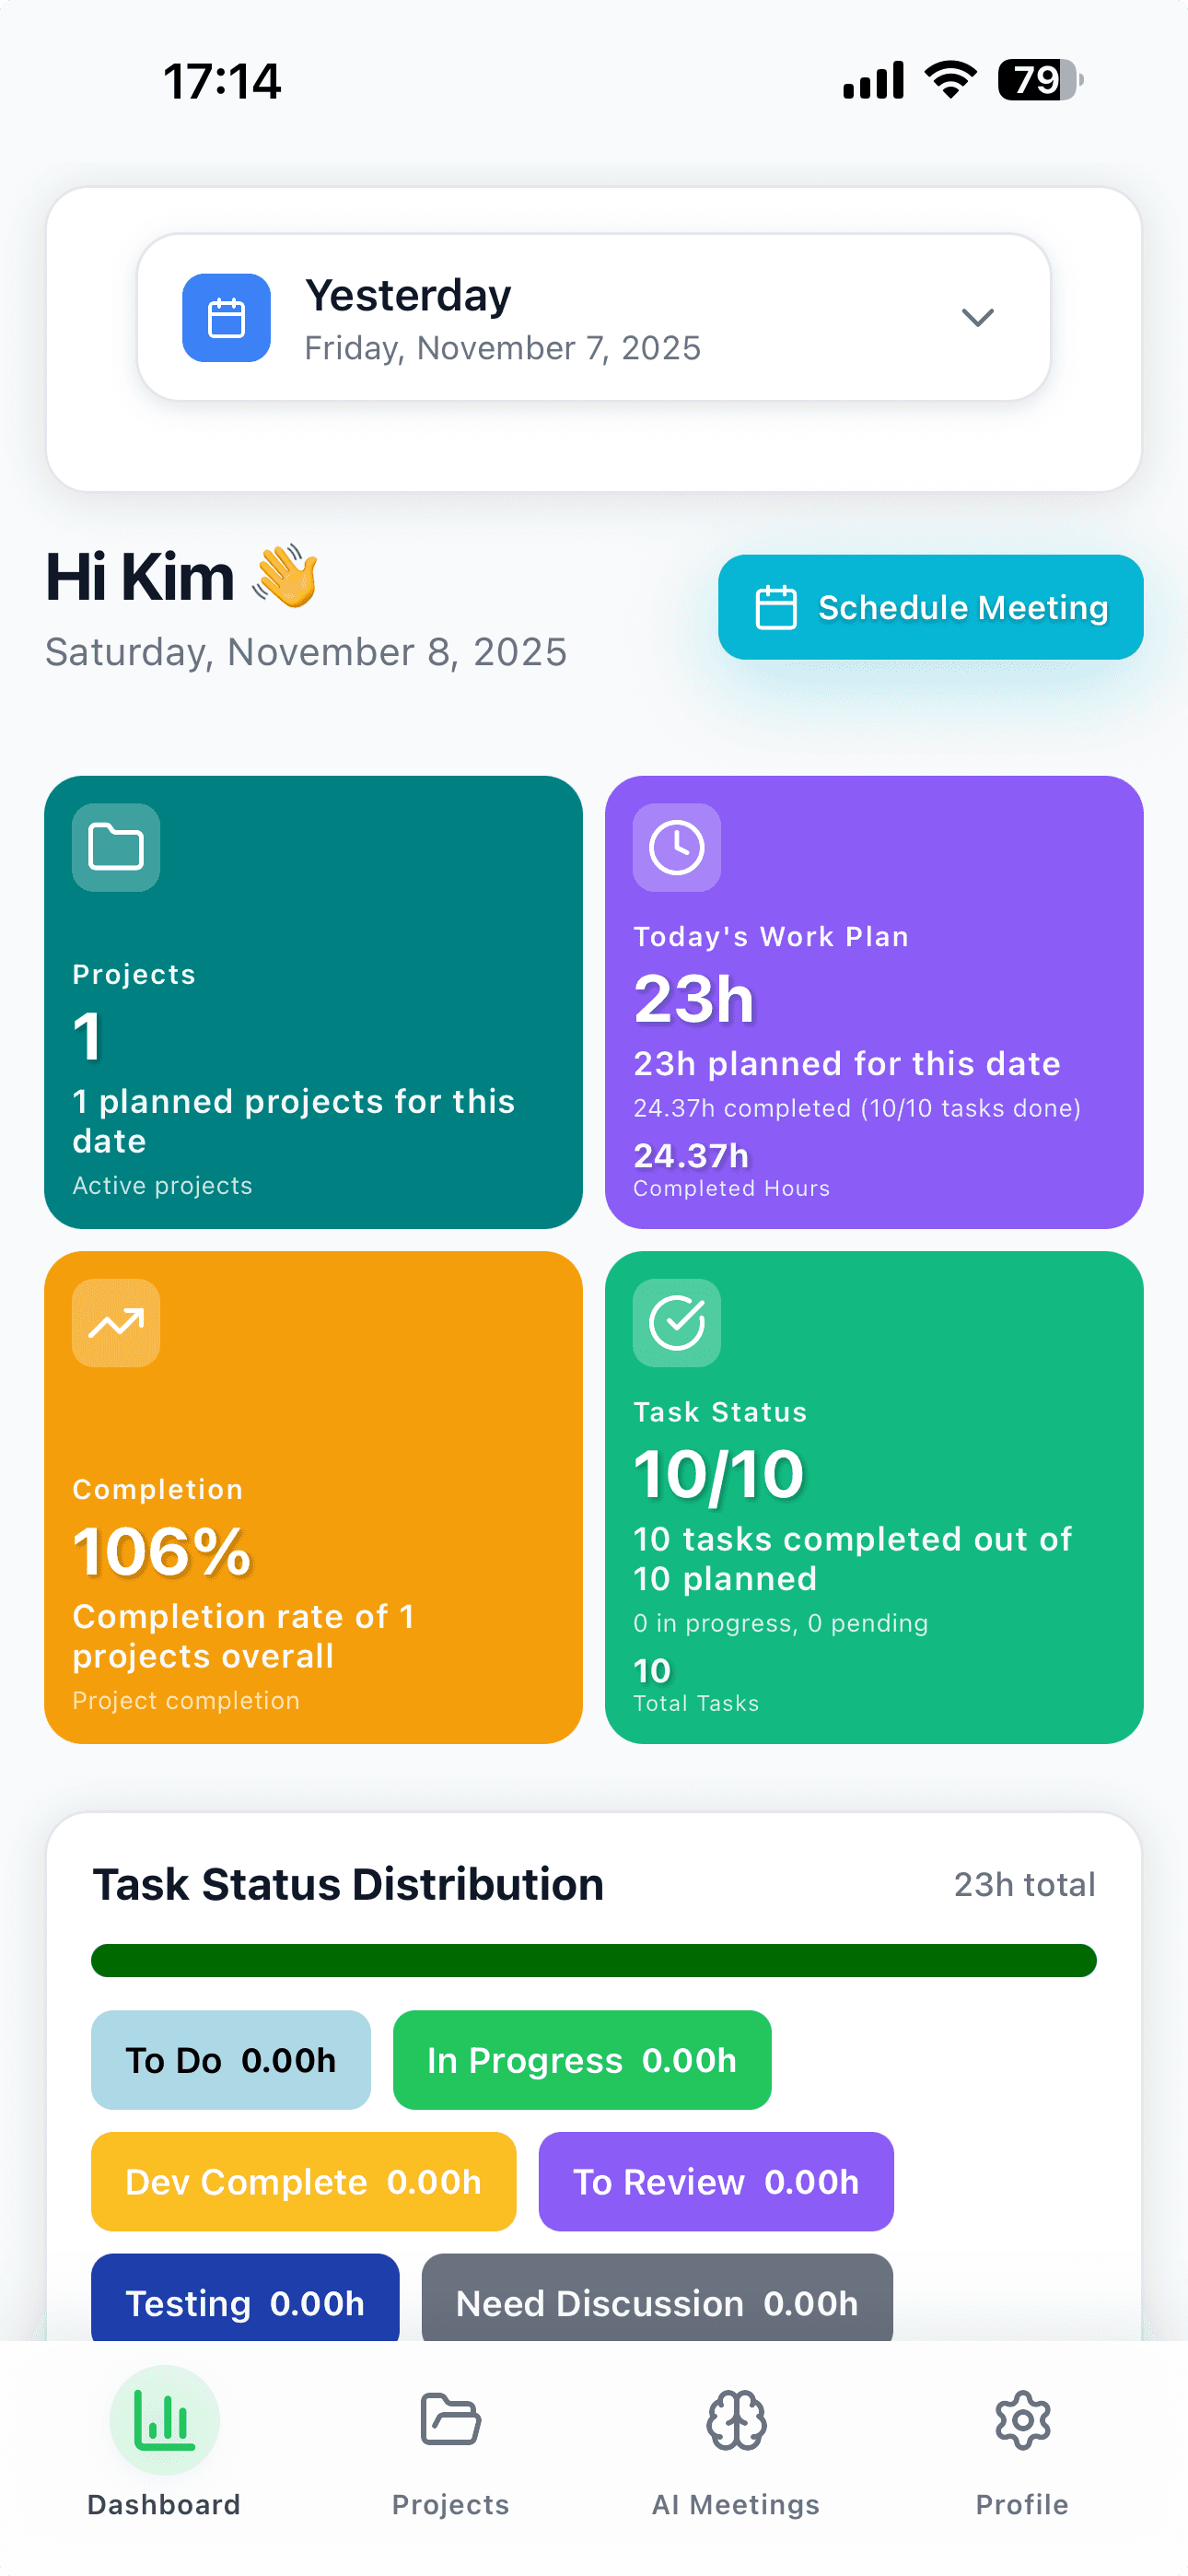Click the clock icon on Today's Work Plan card

click(x=676, y=847)
